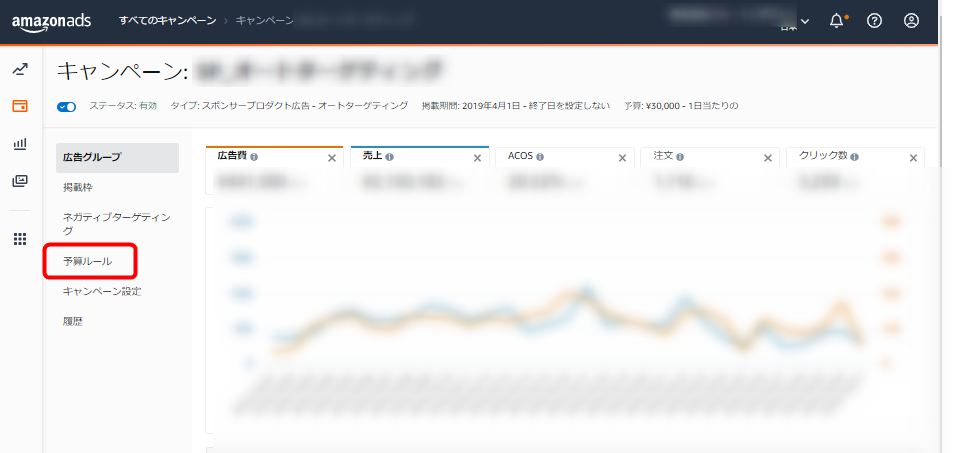Close the ACOS metric card
The width and height of the screenshot is (958, 453).
click(622, 158)
